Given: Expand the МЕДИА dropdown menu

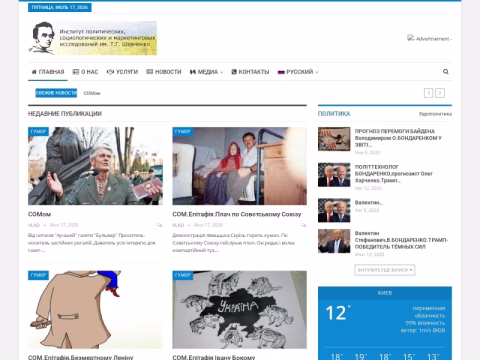Looking at the screenshot, I should coord(206,72).
